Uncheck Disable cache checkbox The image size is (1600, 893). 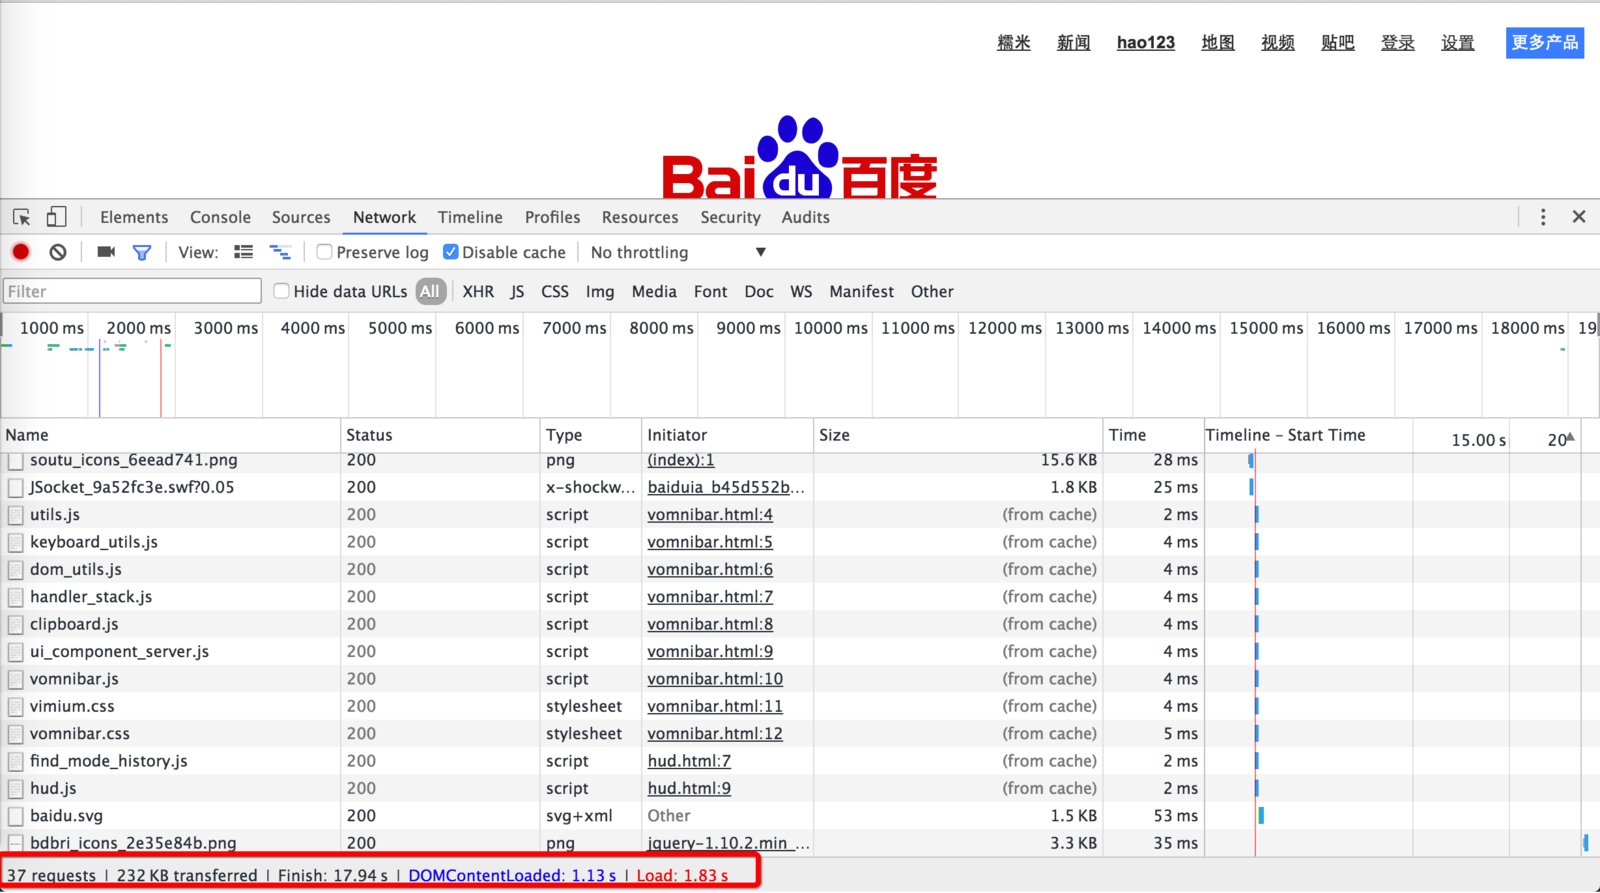[x=451, y=252]
